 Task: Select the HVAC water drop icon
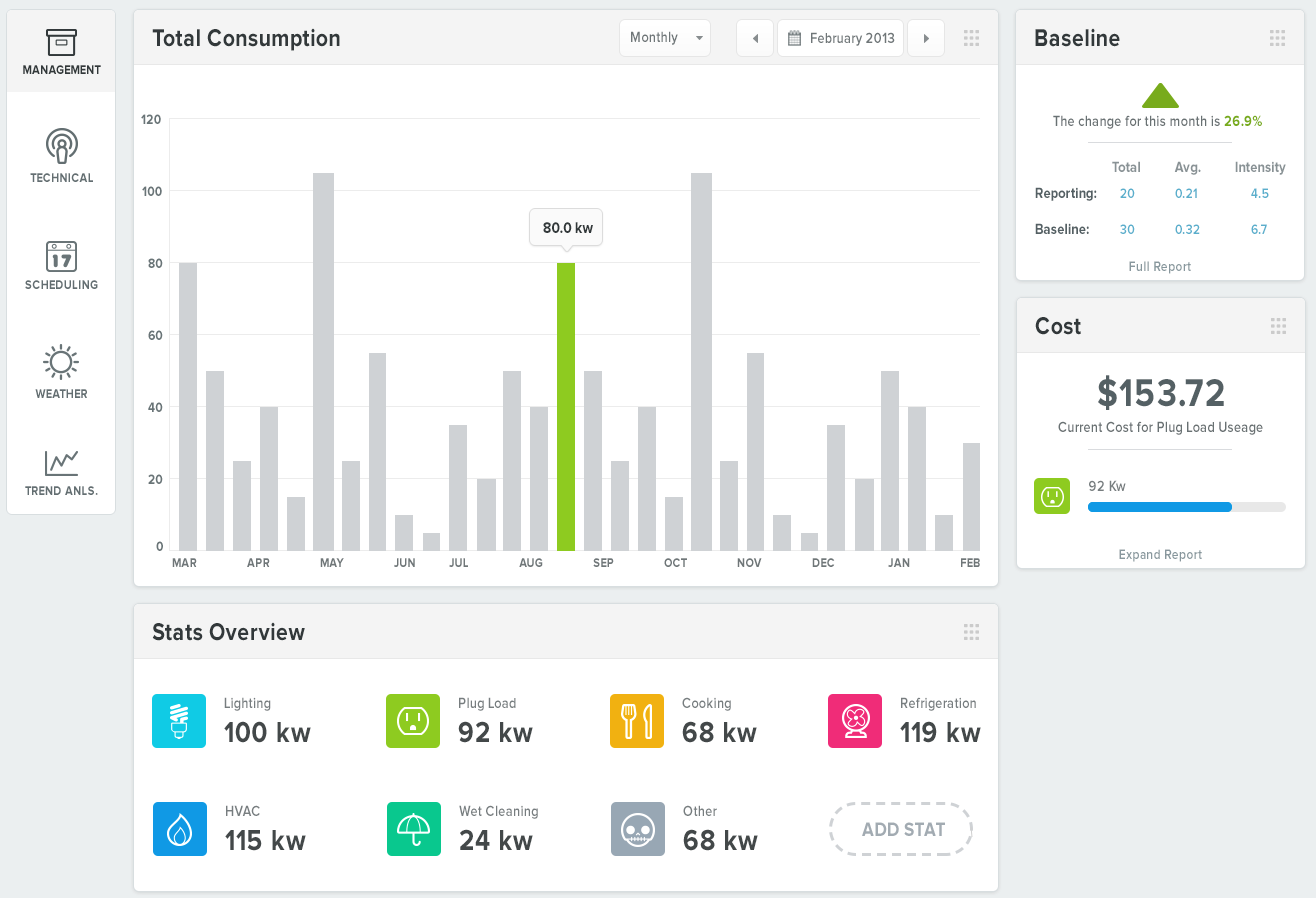179,829
